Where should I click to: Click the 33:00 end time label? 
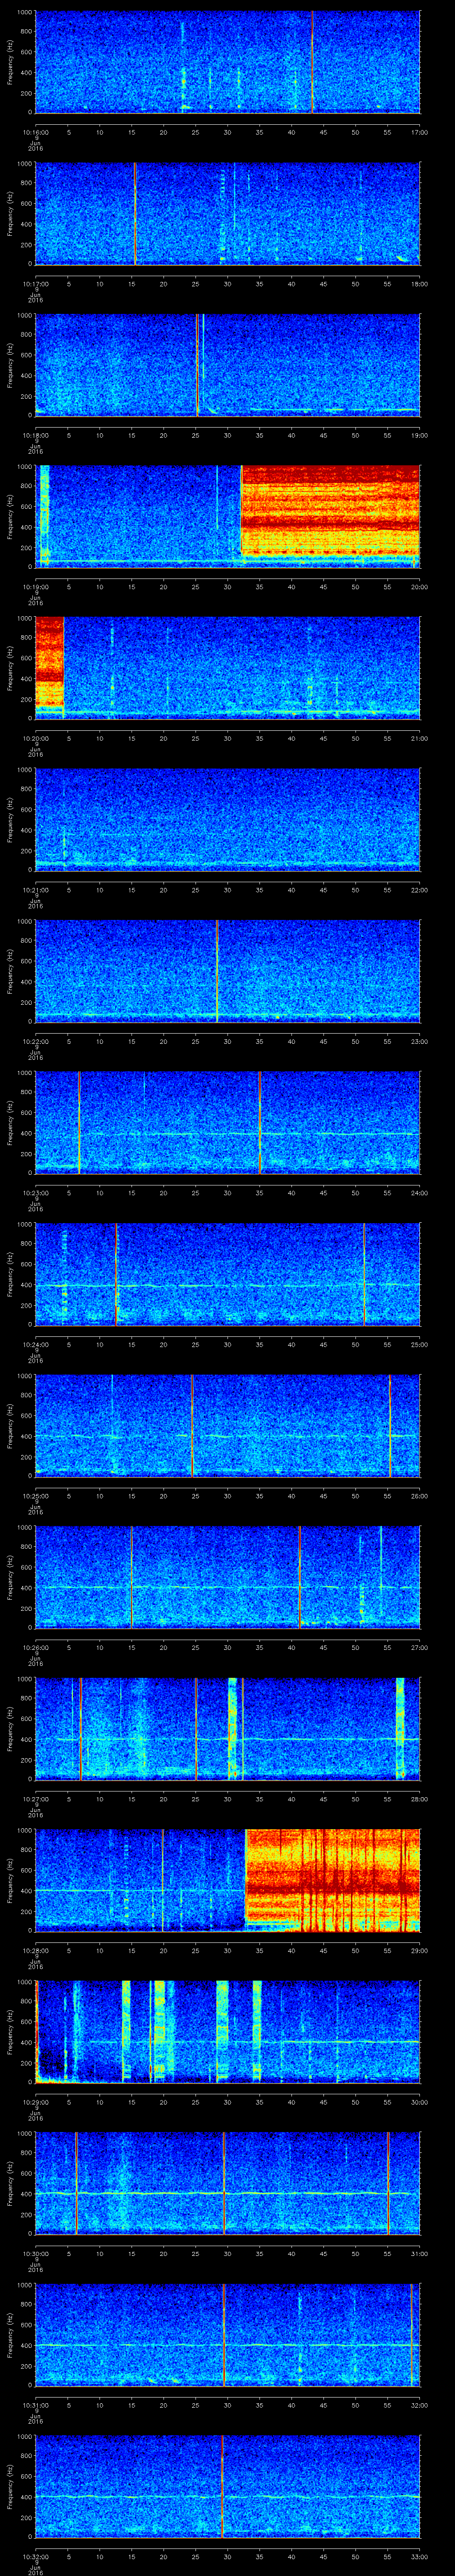tap(419, 2556)
